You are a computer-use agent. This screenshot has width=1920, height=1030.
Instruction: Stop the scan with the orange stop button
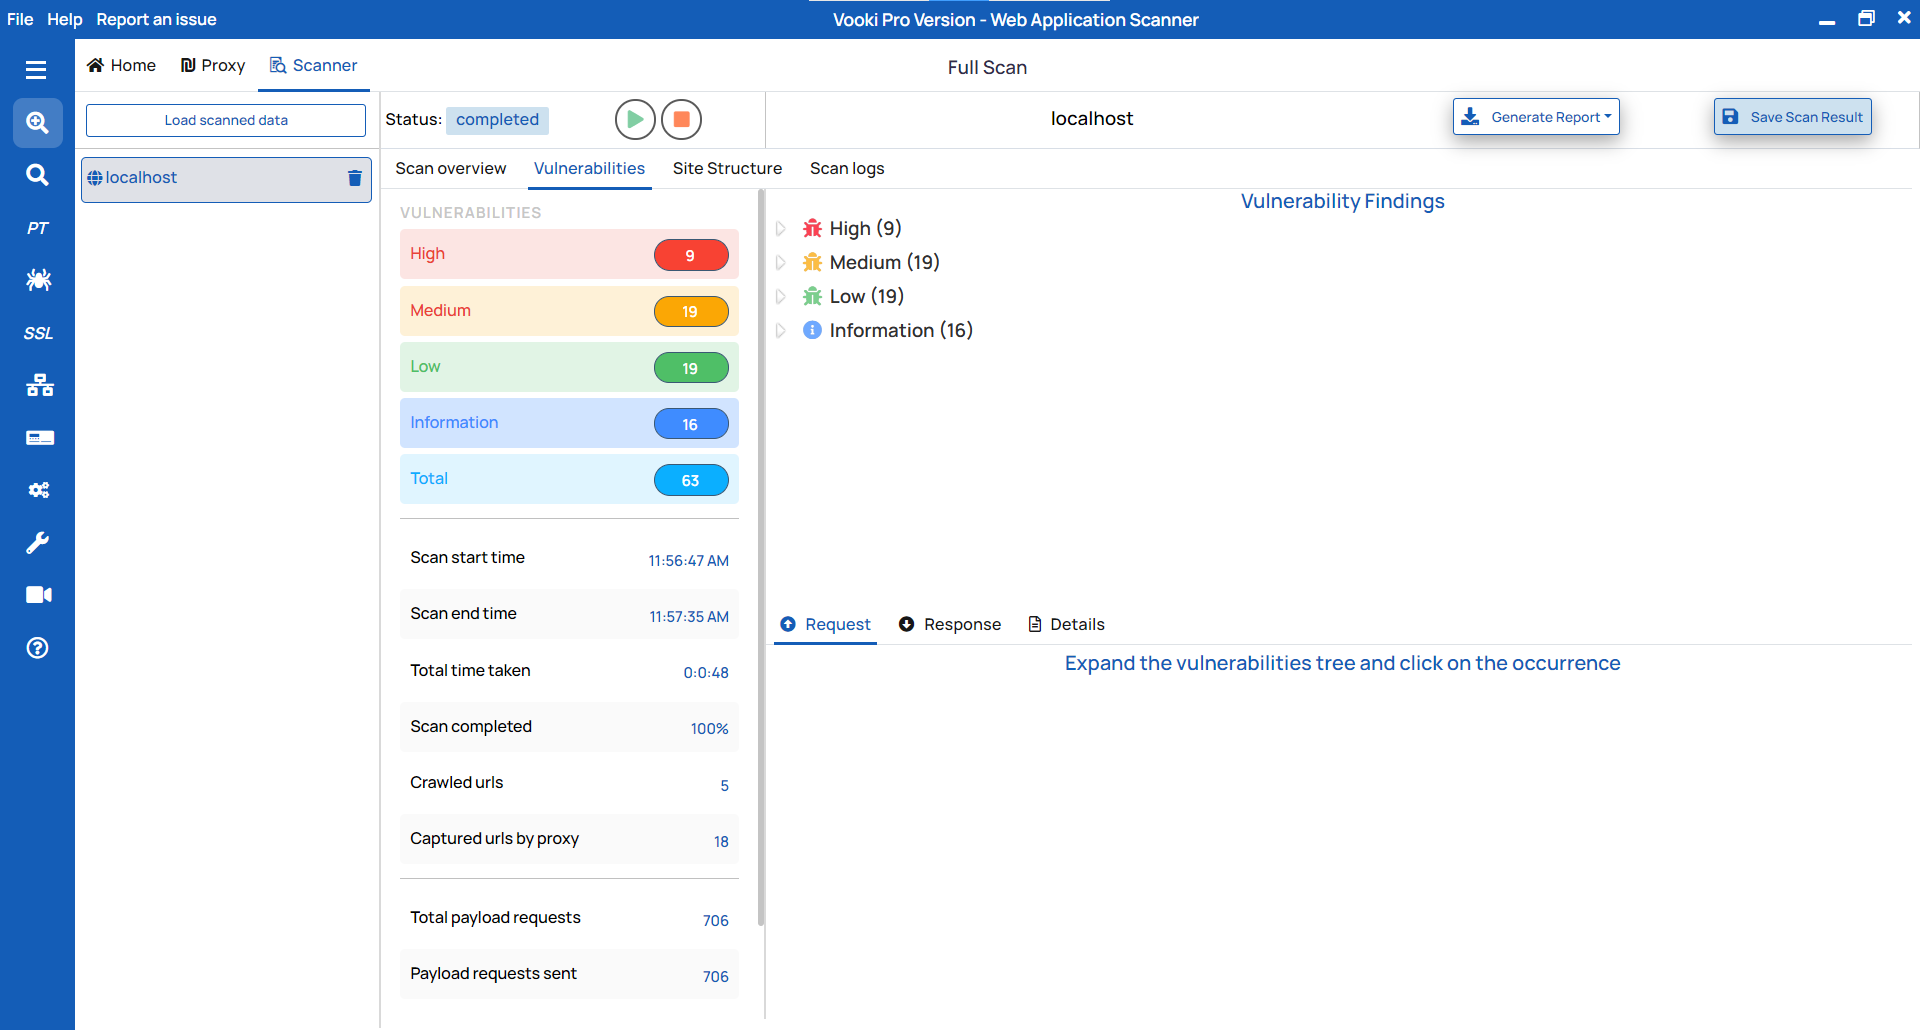click(681, 119)
